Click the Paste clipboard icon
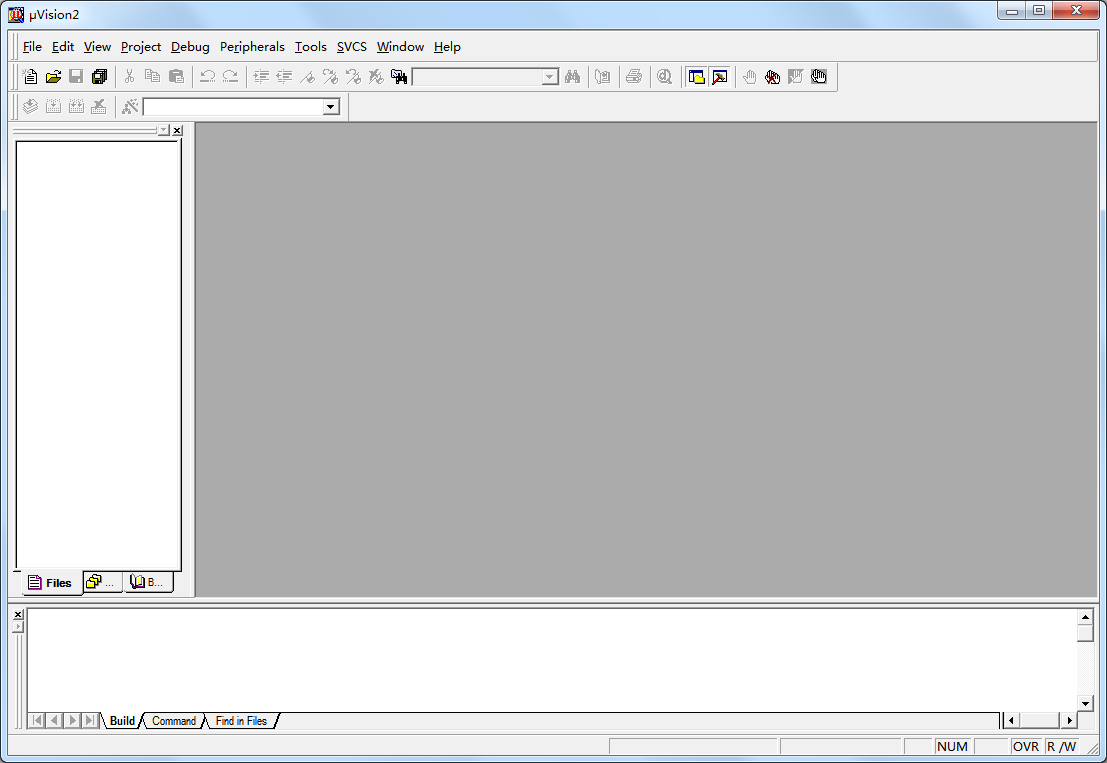This screenshot has width=1107, height=763. [176, 77]
